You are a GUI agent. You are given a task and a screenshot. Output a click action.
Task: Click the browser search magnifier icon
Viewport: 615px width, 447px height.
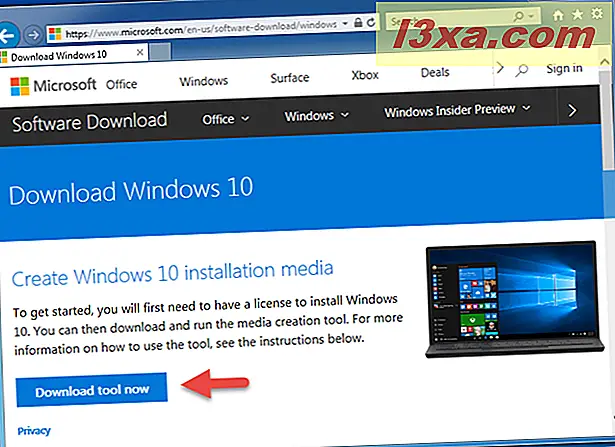click(519, 16)
